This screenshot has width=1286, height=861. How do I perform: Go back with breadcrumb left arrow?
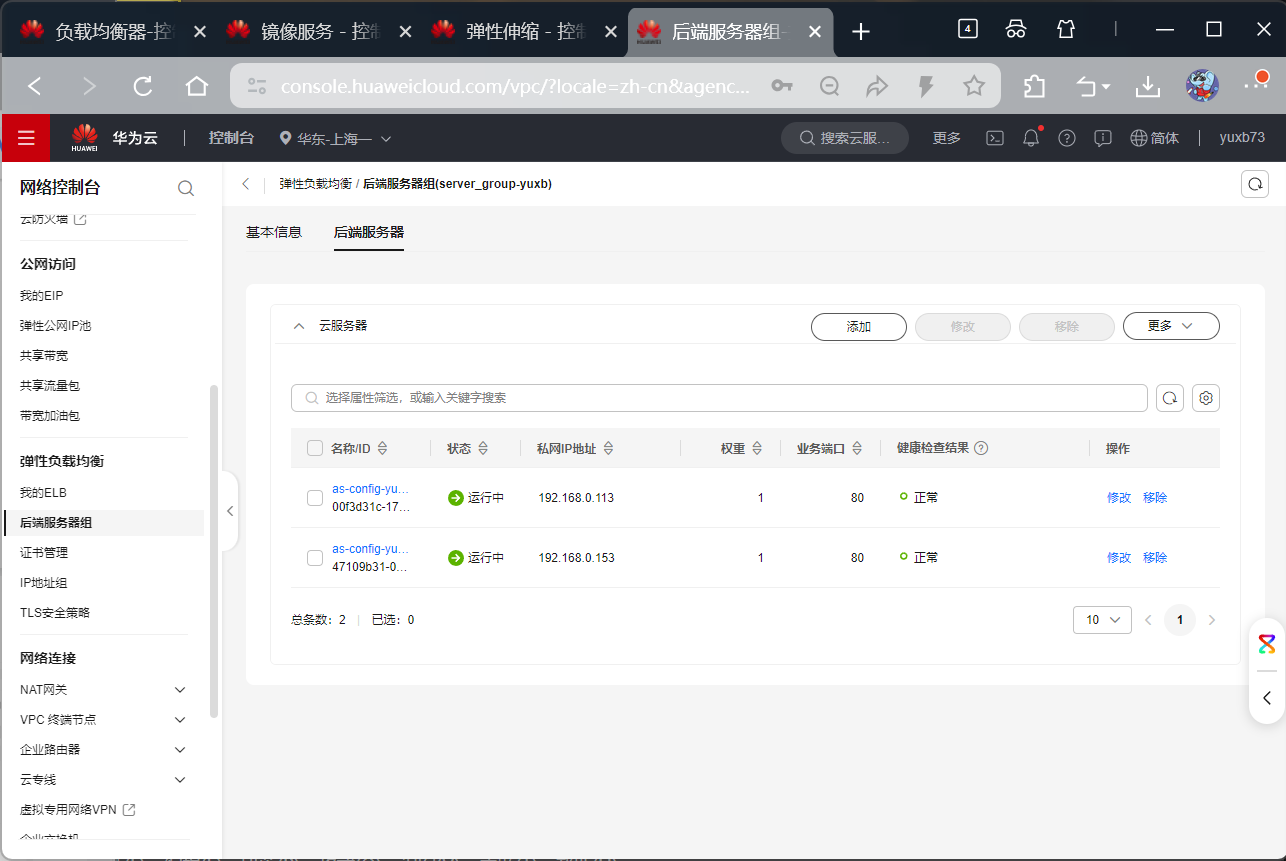click(246, 184)
